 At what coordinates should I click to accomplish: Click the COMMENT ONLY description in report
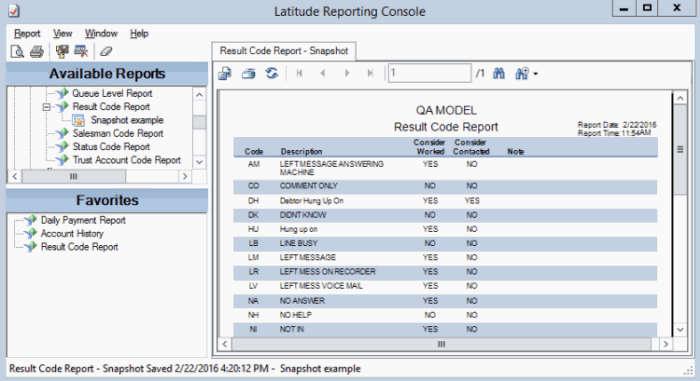pos(308,186)
